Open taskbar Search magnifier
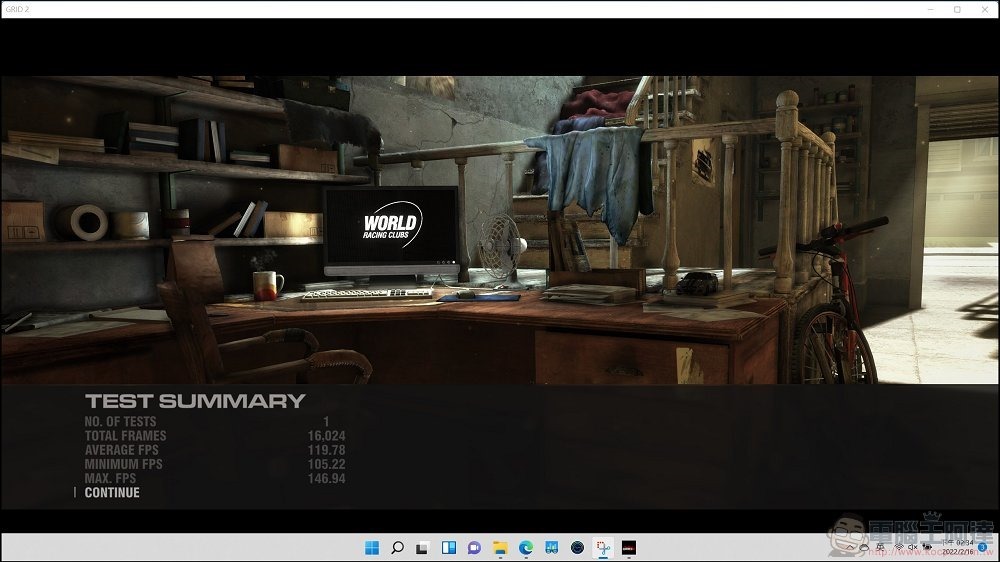 [x=397, y=547]
